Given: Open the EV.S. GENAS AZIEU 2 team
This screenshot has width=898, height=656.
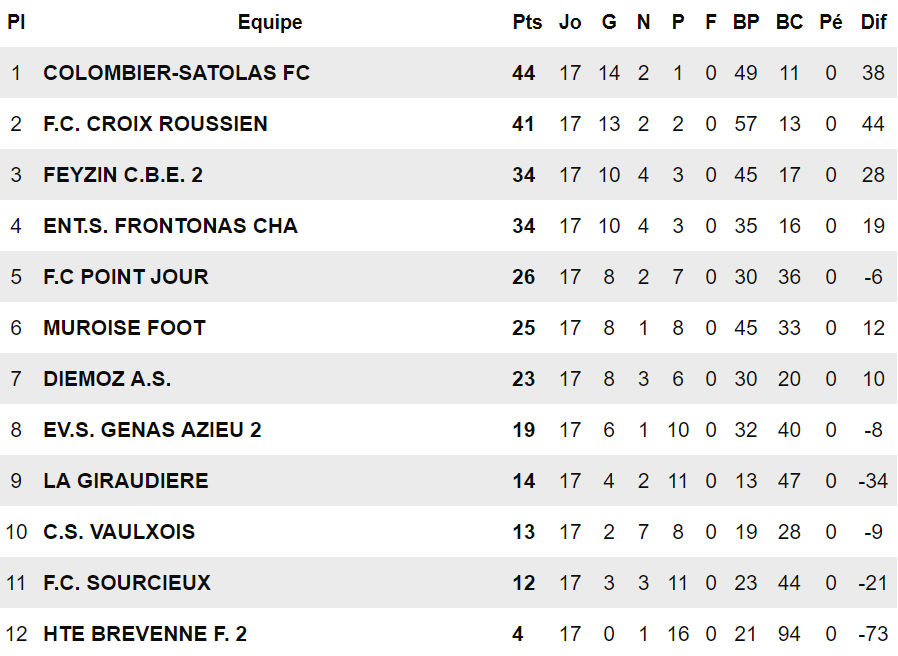Looking at the screenshot, I should click(152, 430).
